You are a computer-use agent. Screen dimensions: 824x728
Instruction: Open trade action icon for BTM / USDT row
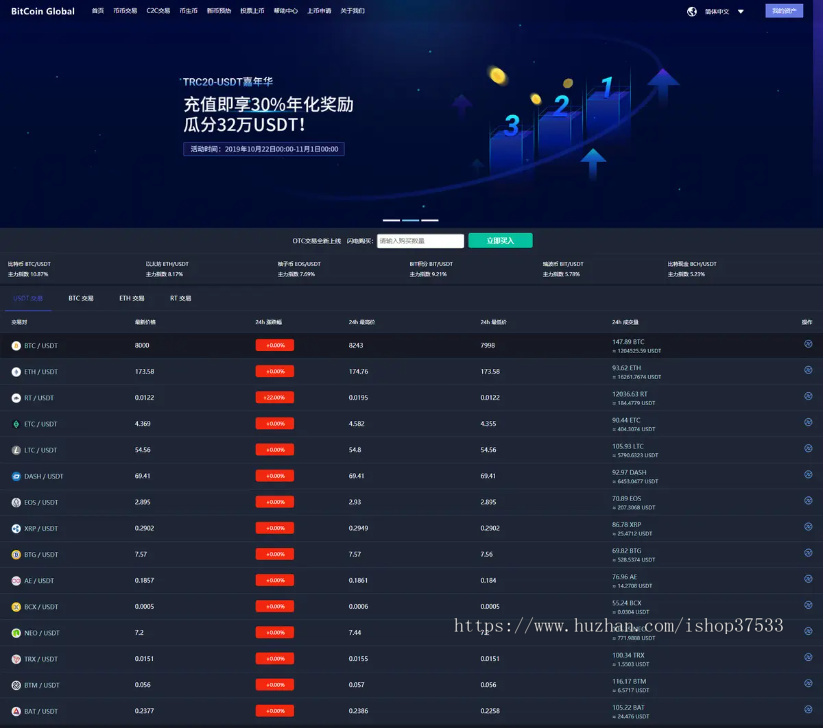(x=808, y=683)
